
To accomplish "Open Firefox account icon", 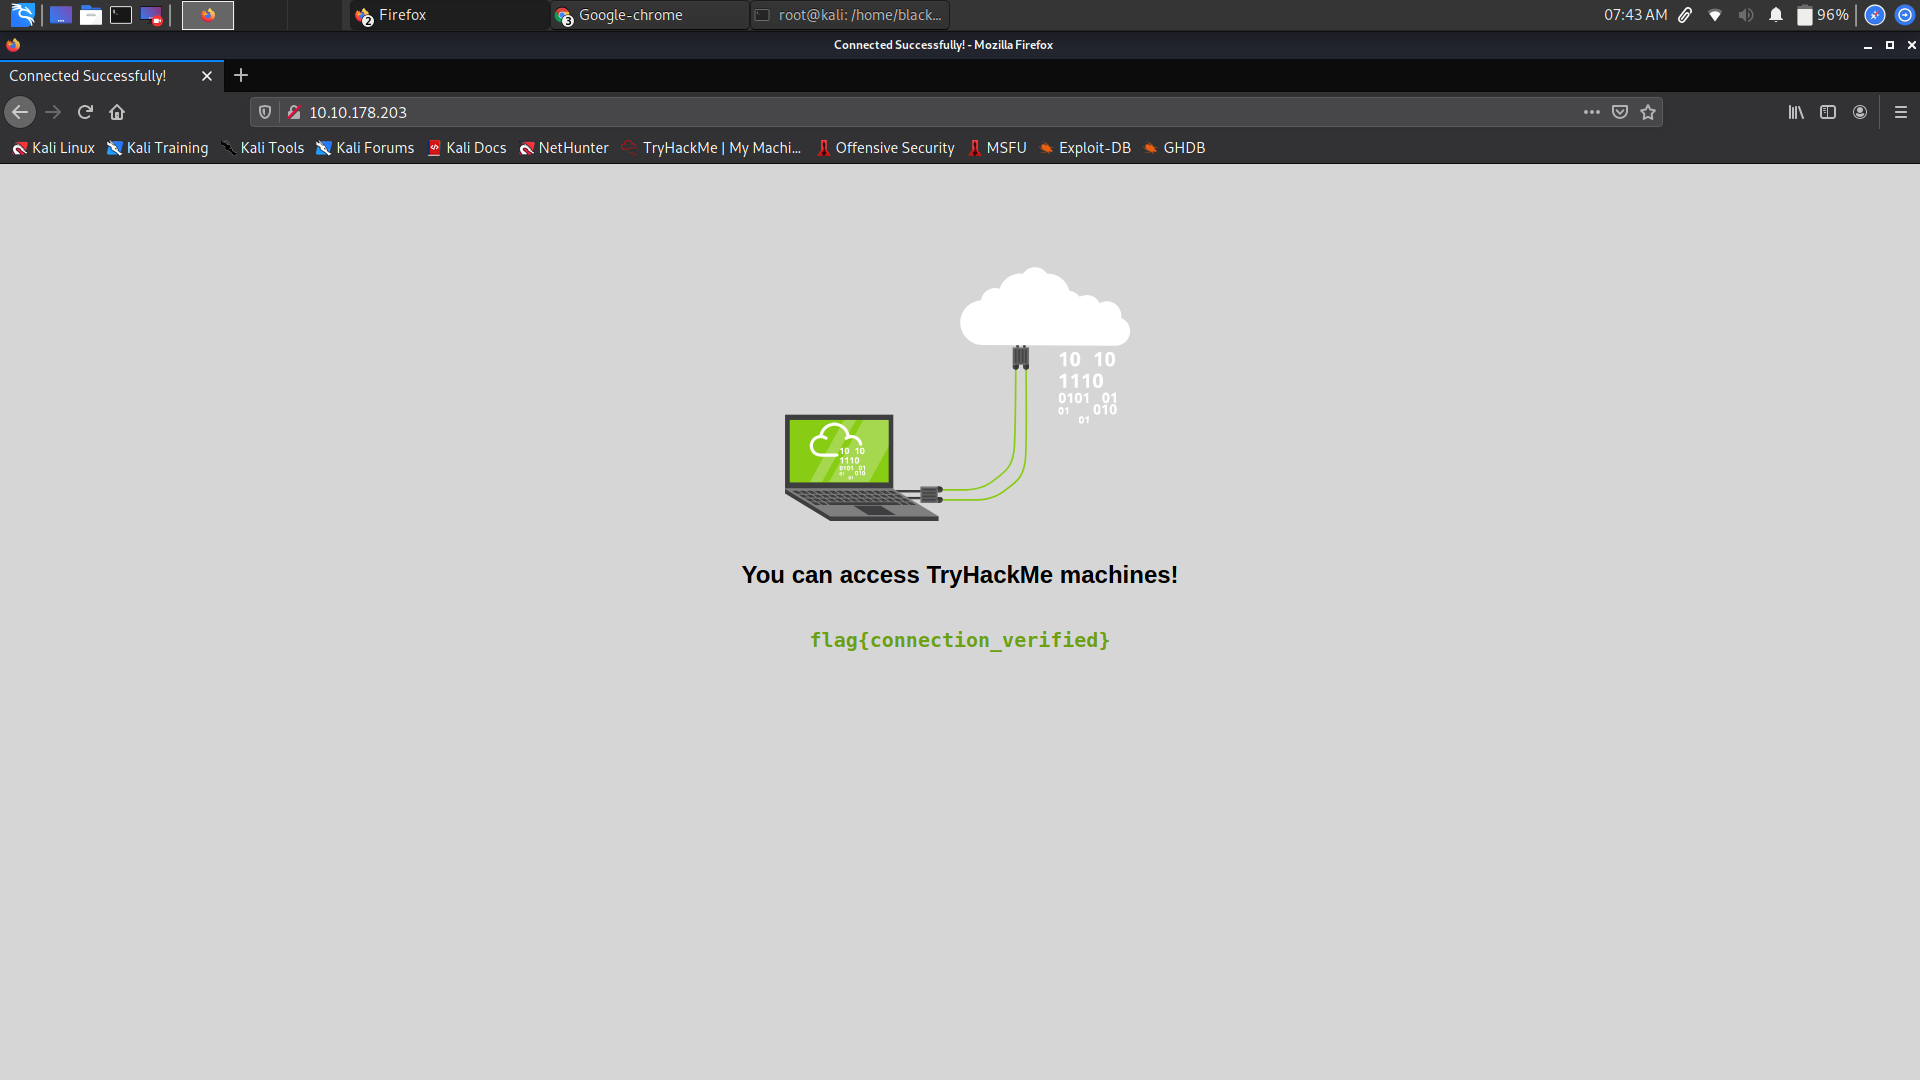I will [x=1860, y=112].
